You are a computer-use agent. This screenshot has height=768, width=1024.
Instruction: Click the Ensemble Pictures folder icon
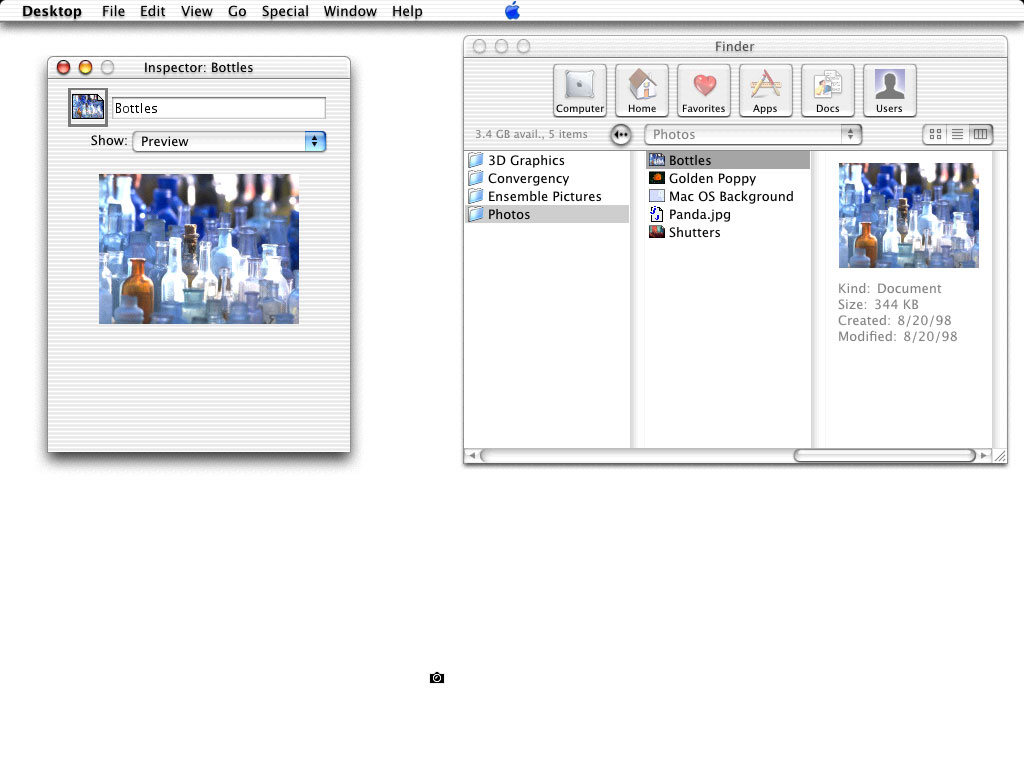tap(476, 196)
